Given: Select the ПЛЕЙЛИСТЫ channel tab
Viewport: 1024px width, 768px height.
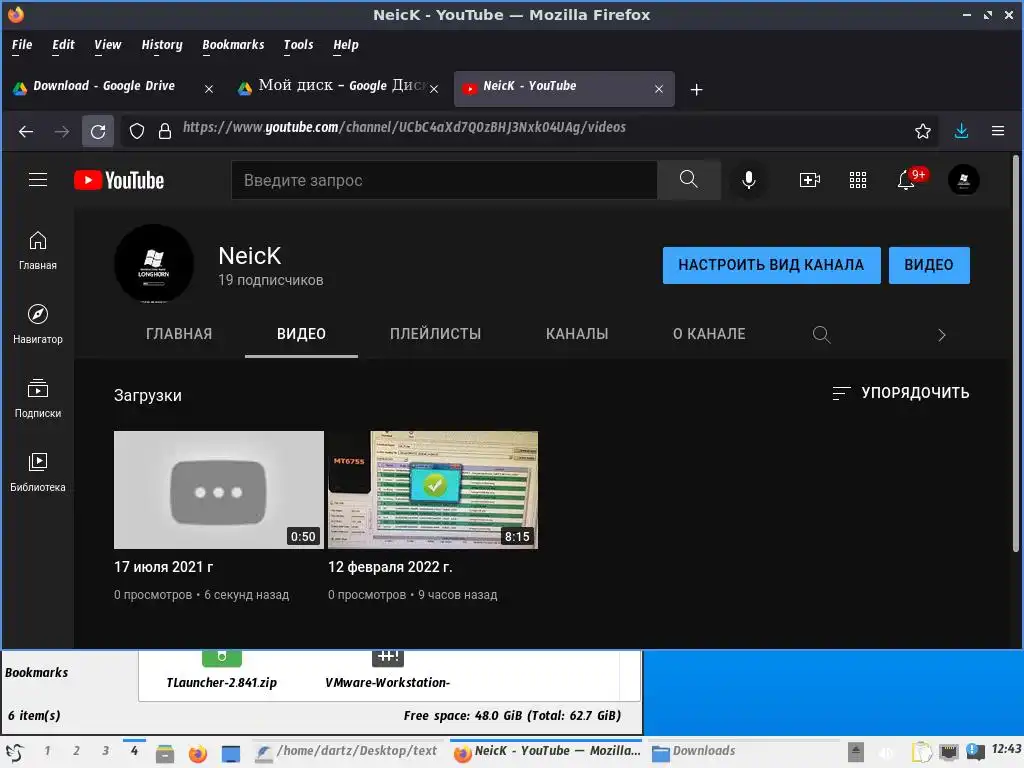Looking at the screenshot, I should coord(435,334).
